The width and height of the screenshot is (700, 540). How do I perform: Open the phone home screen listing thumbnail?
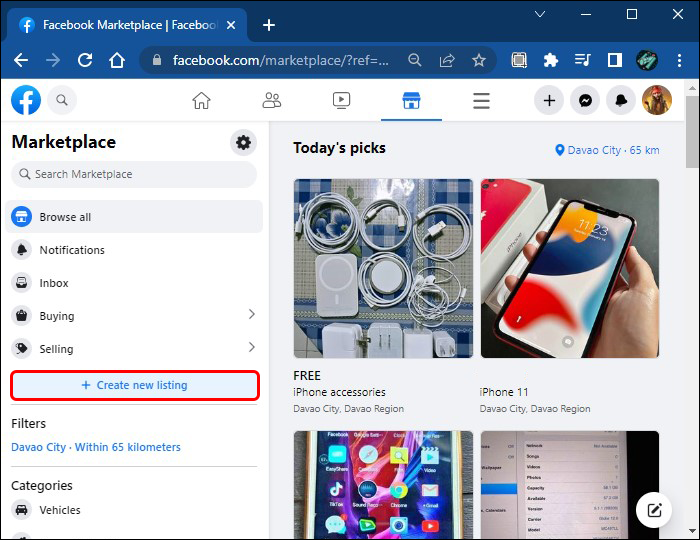click(383, 485)
